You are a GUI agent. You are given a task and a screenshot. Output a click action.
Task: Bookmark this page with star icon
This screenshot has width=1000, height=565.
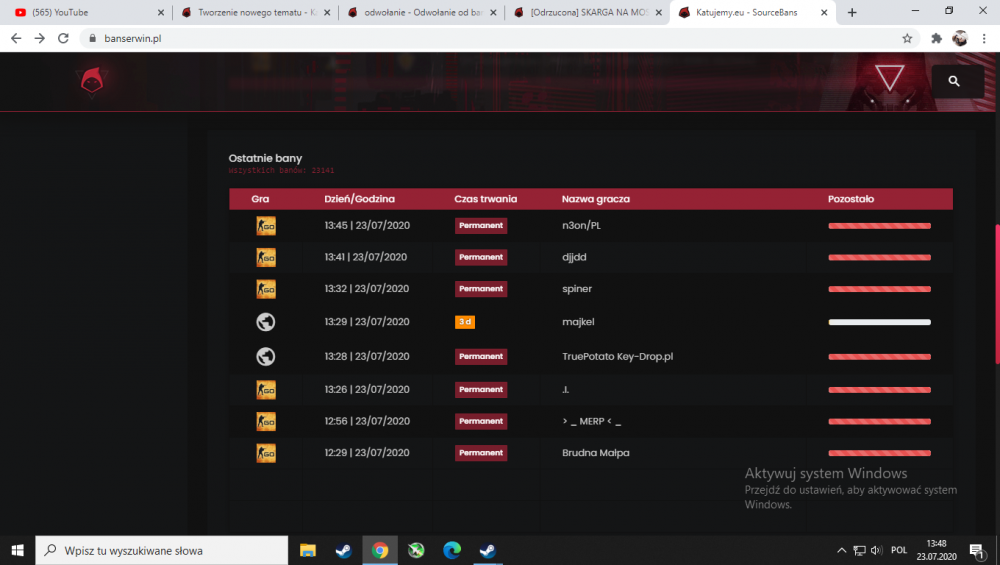tap(907, 38)
